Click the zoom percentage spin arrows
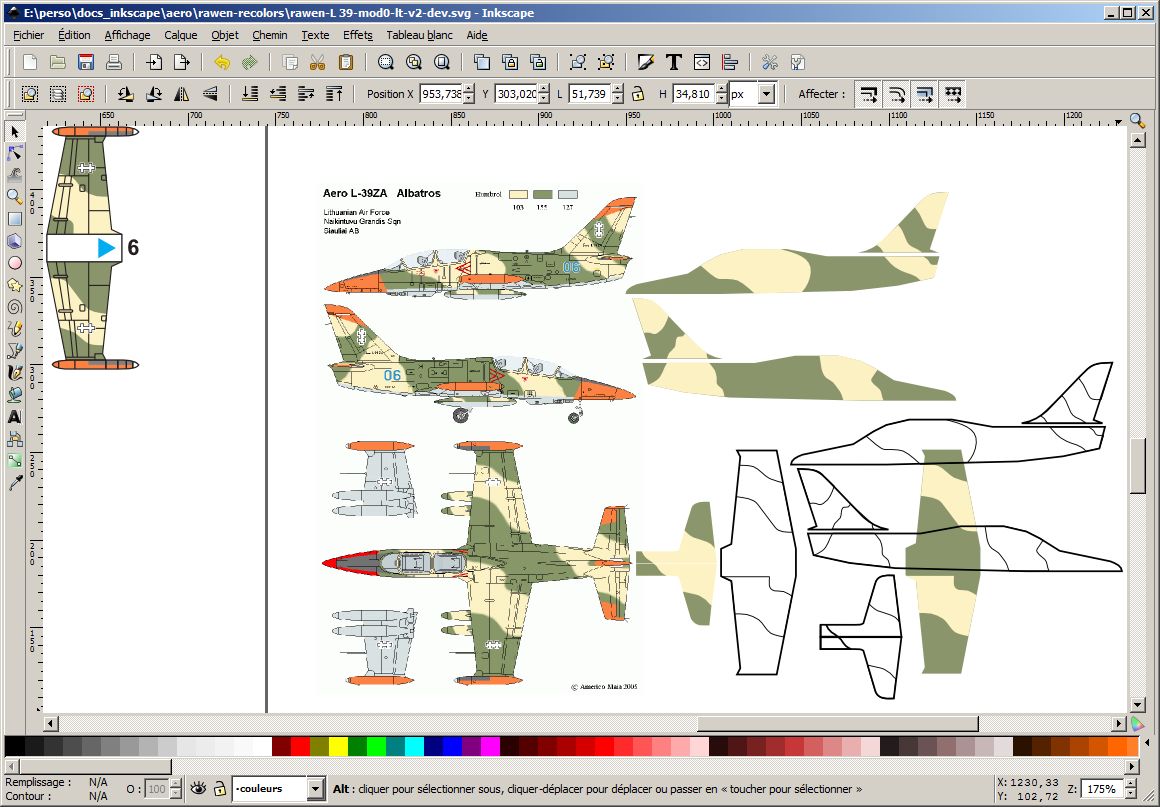 point(1130,789)
